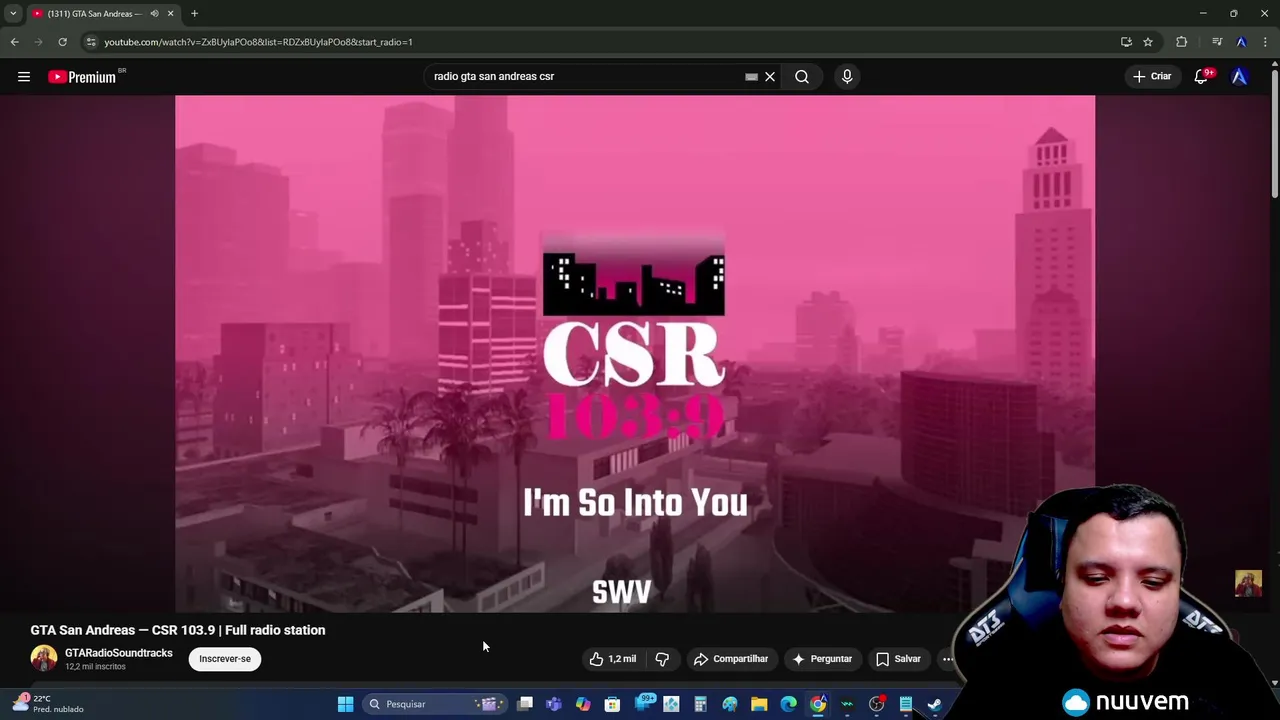Close the GTA San Andreas tab
This screenshot has height=720, width=1280.
[x=170, y=13]
